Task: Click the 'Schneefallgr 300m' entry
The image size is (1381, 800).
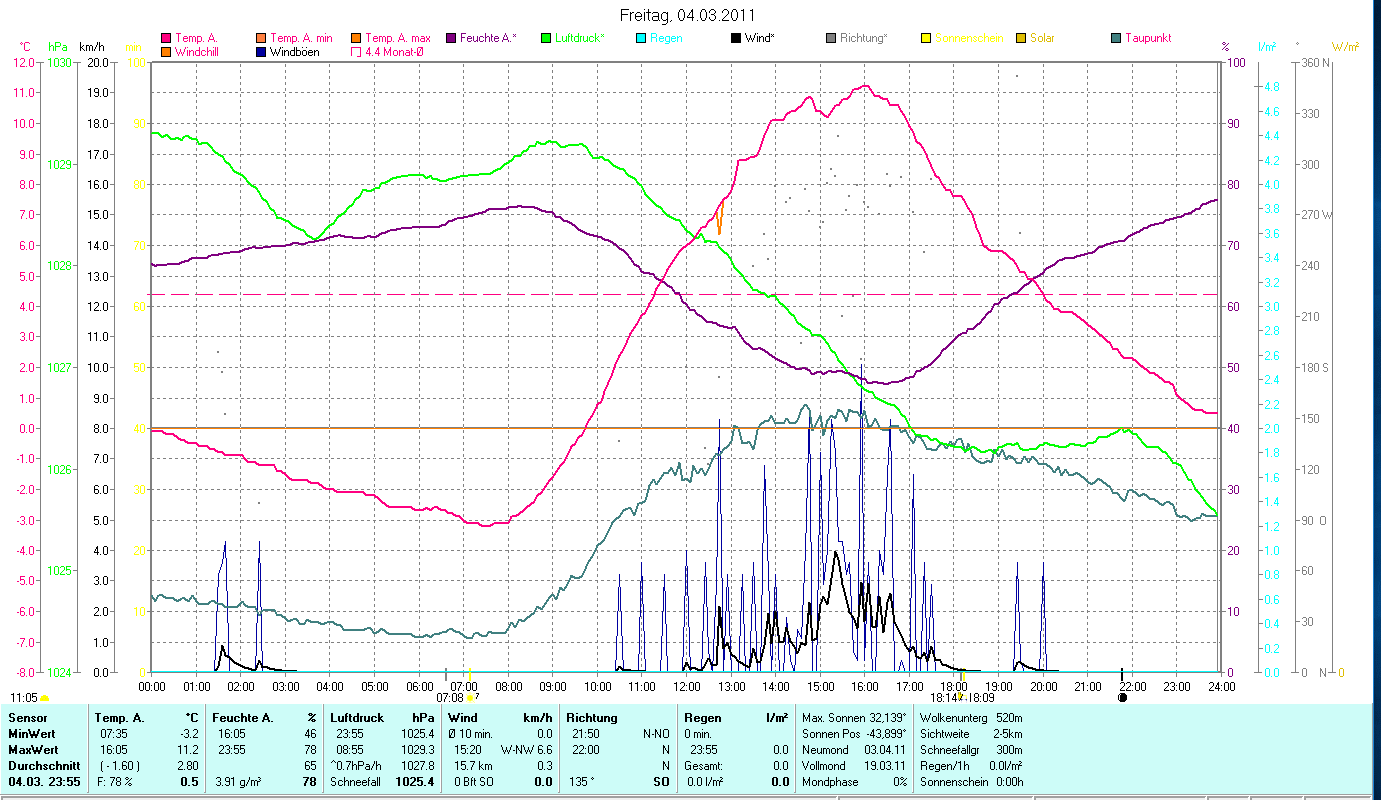Action: (x=971, y=750)
